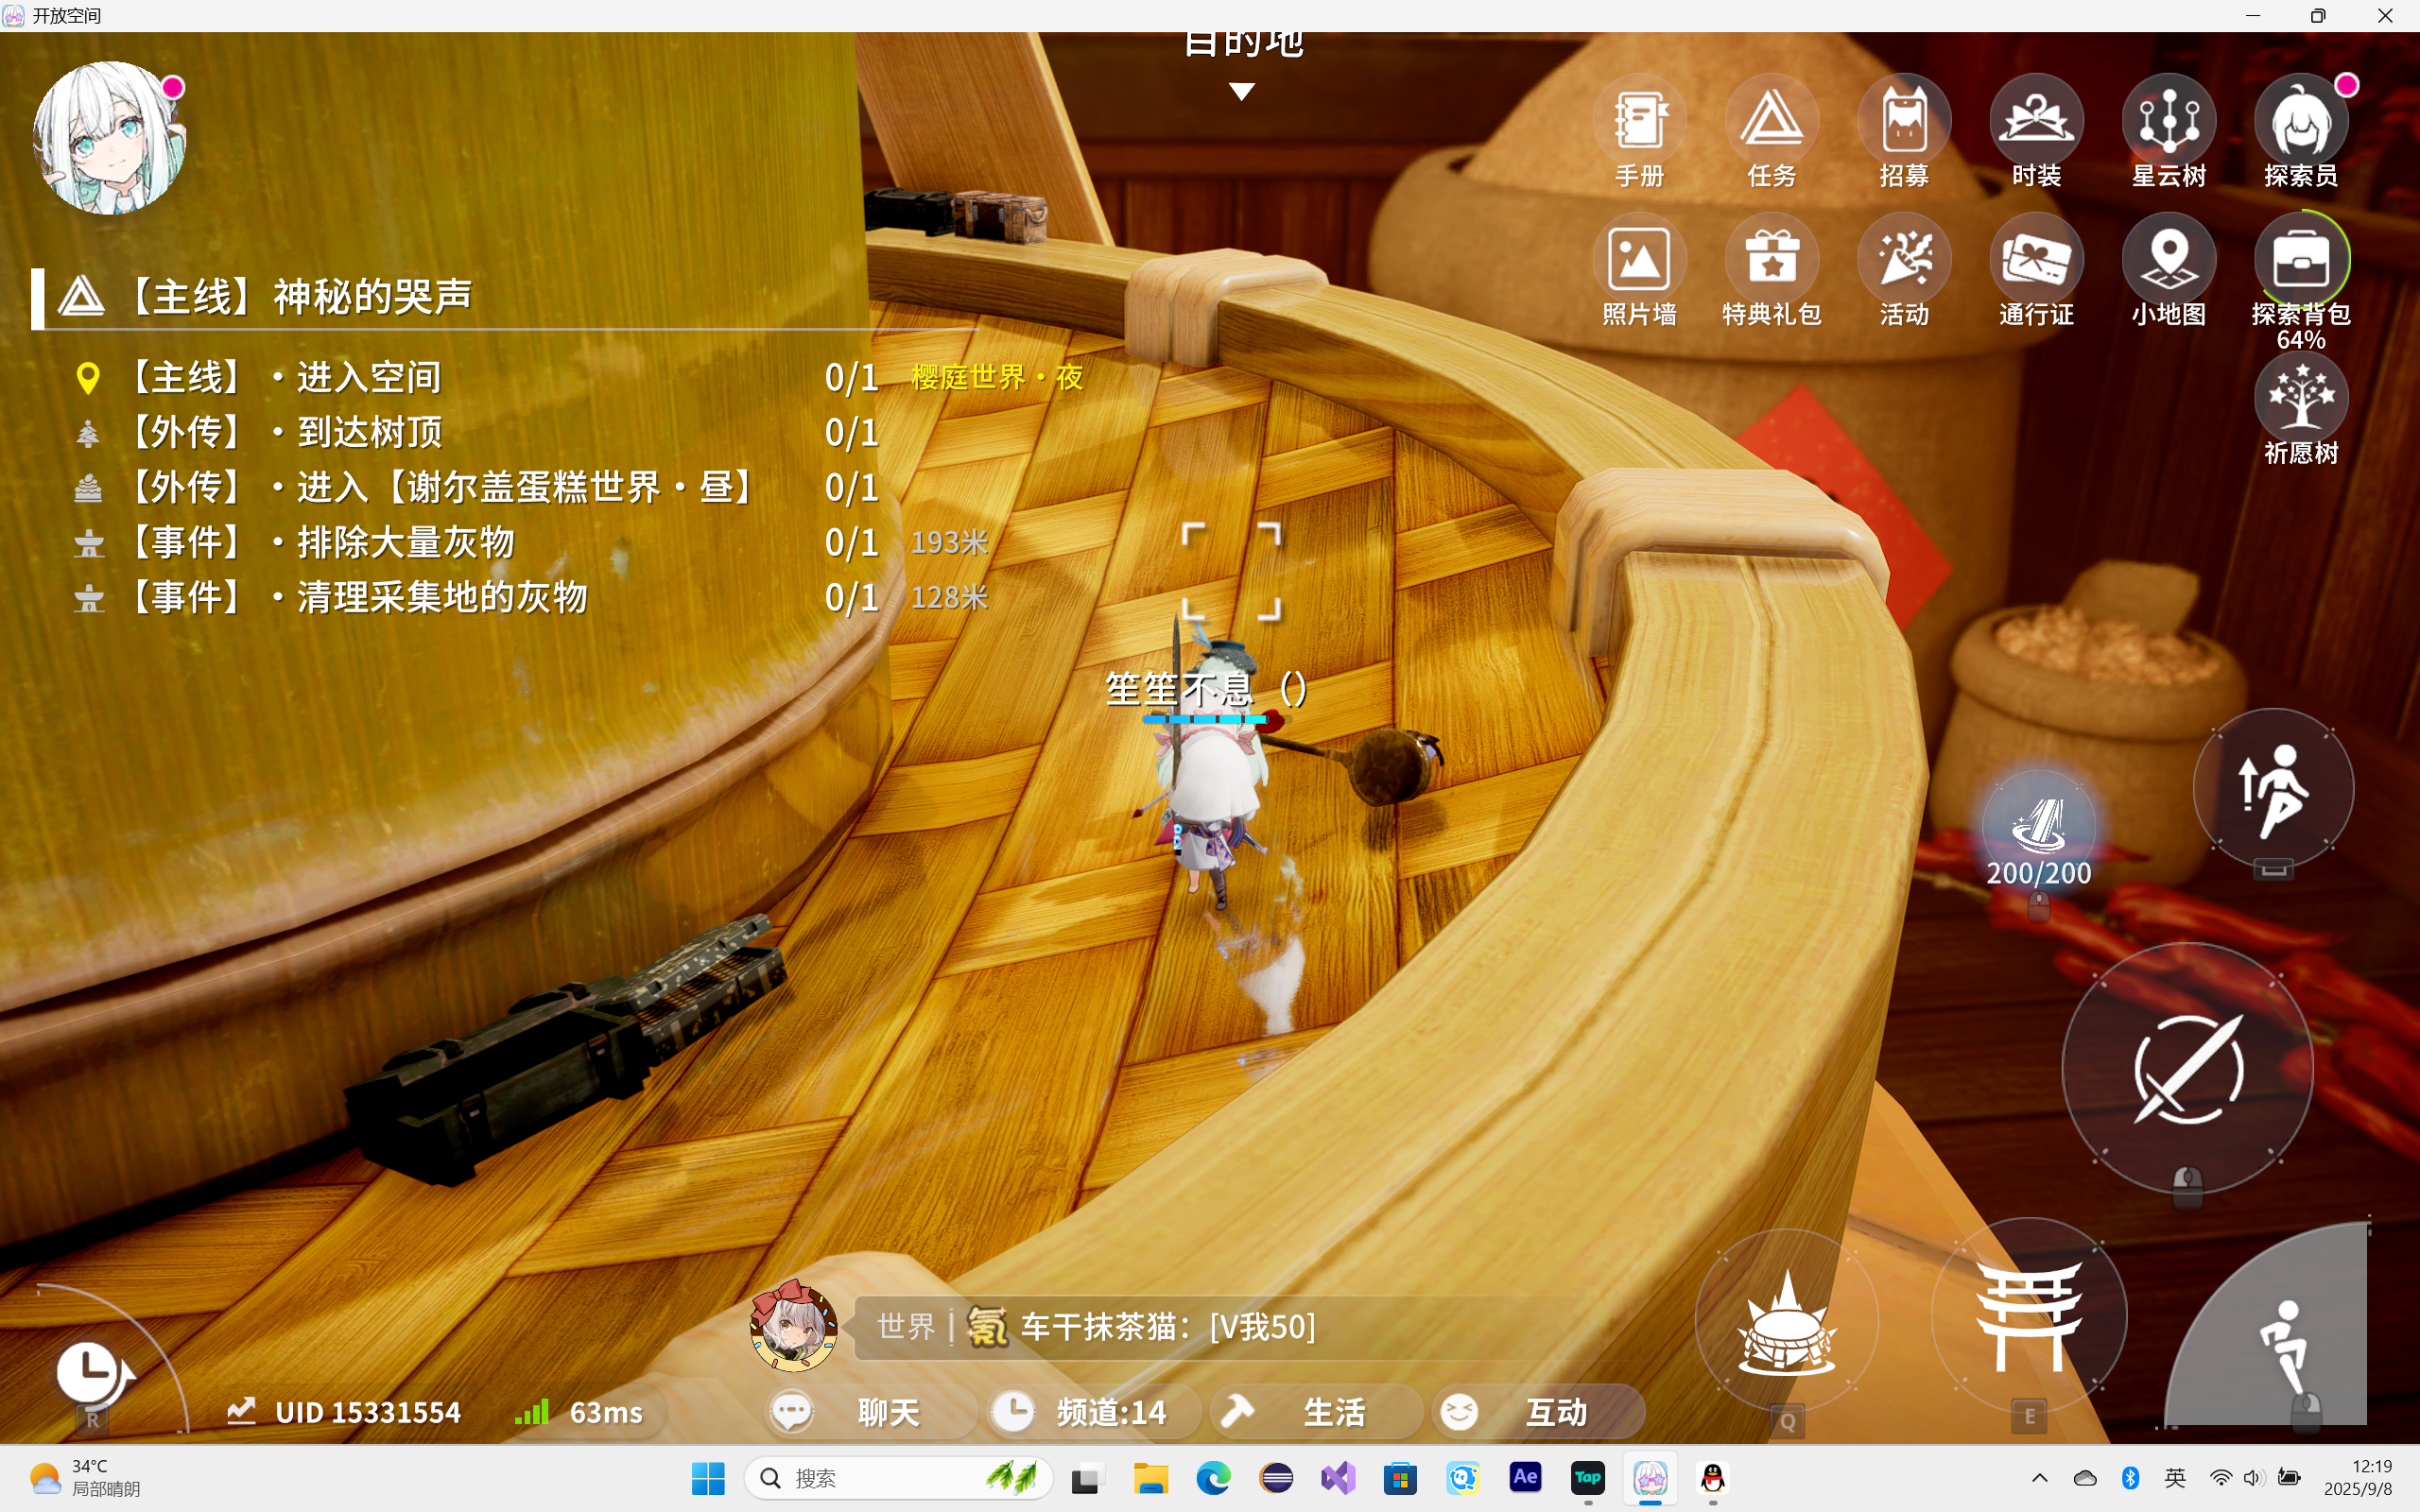2420x1512 pixels.
Task: Open File Explorer from the taskbar
Action: (x=1151, y=1478)
